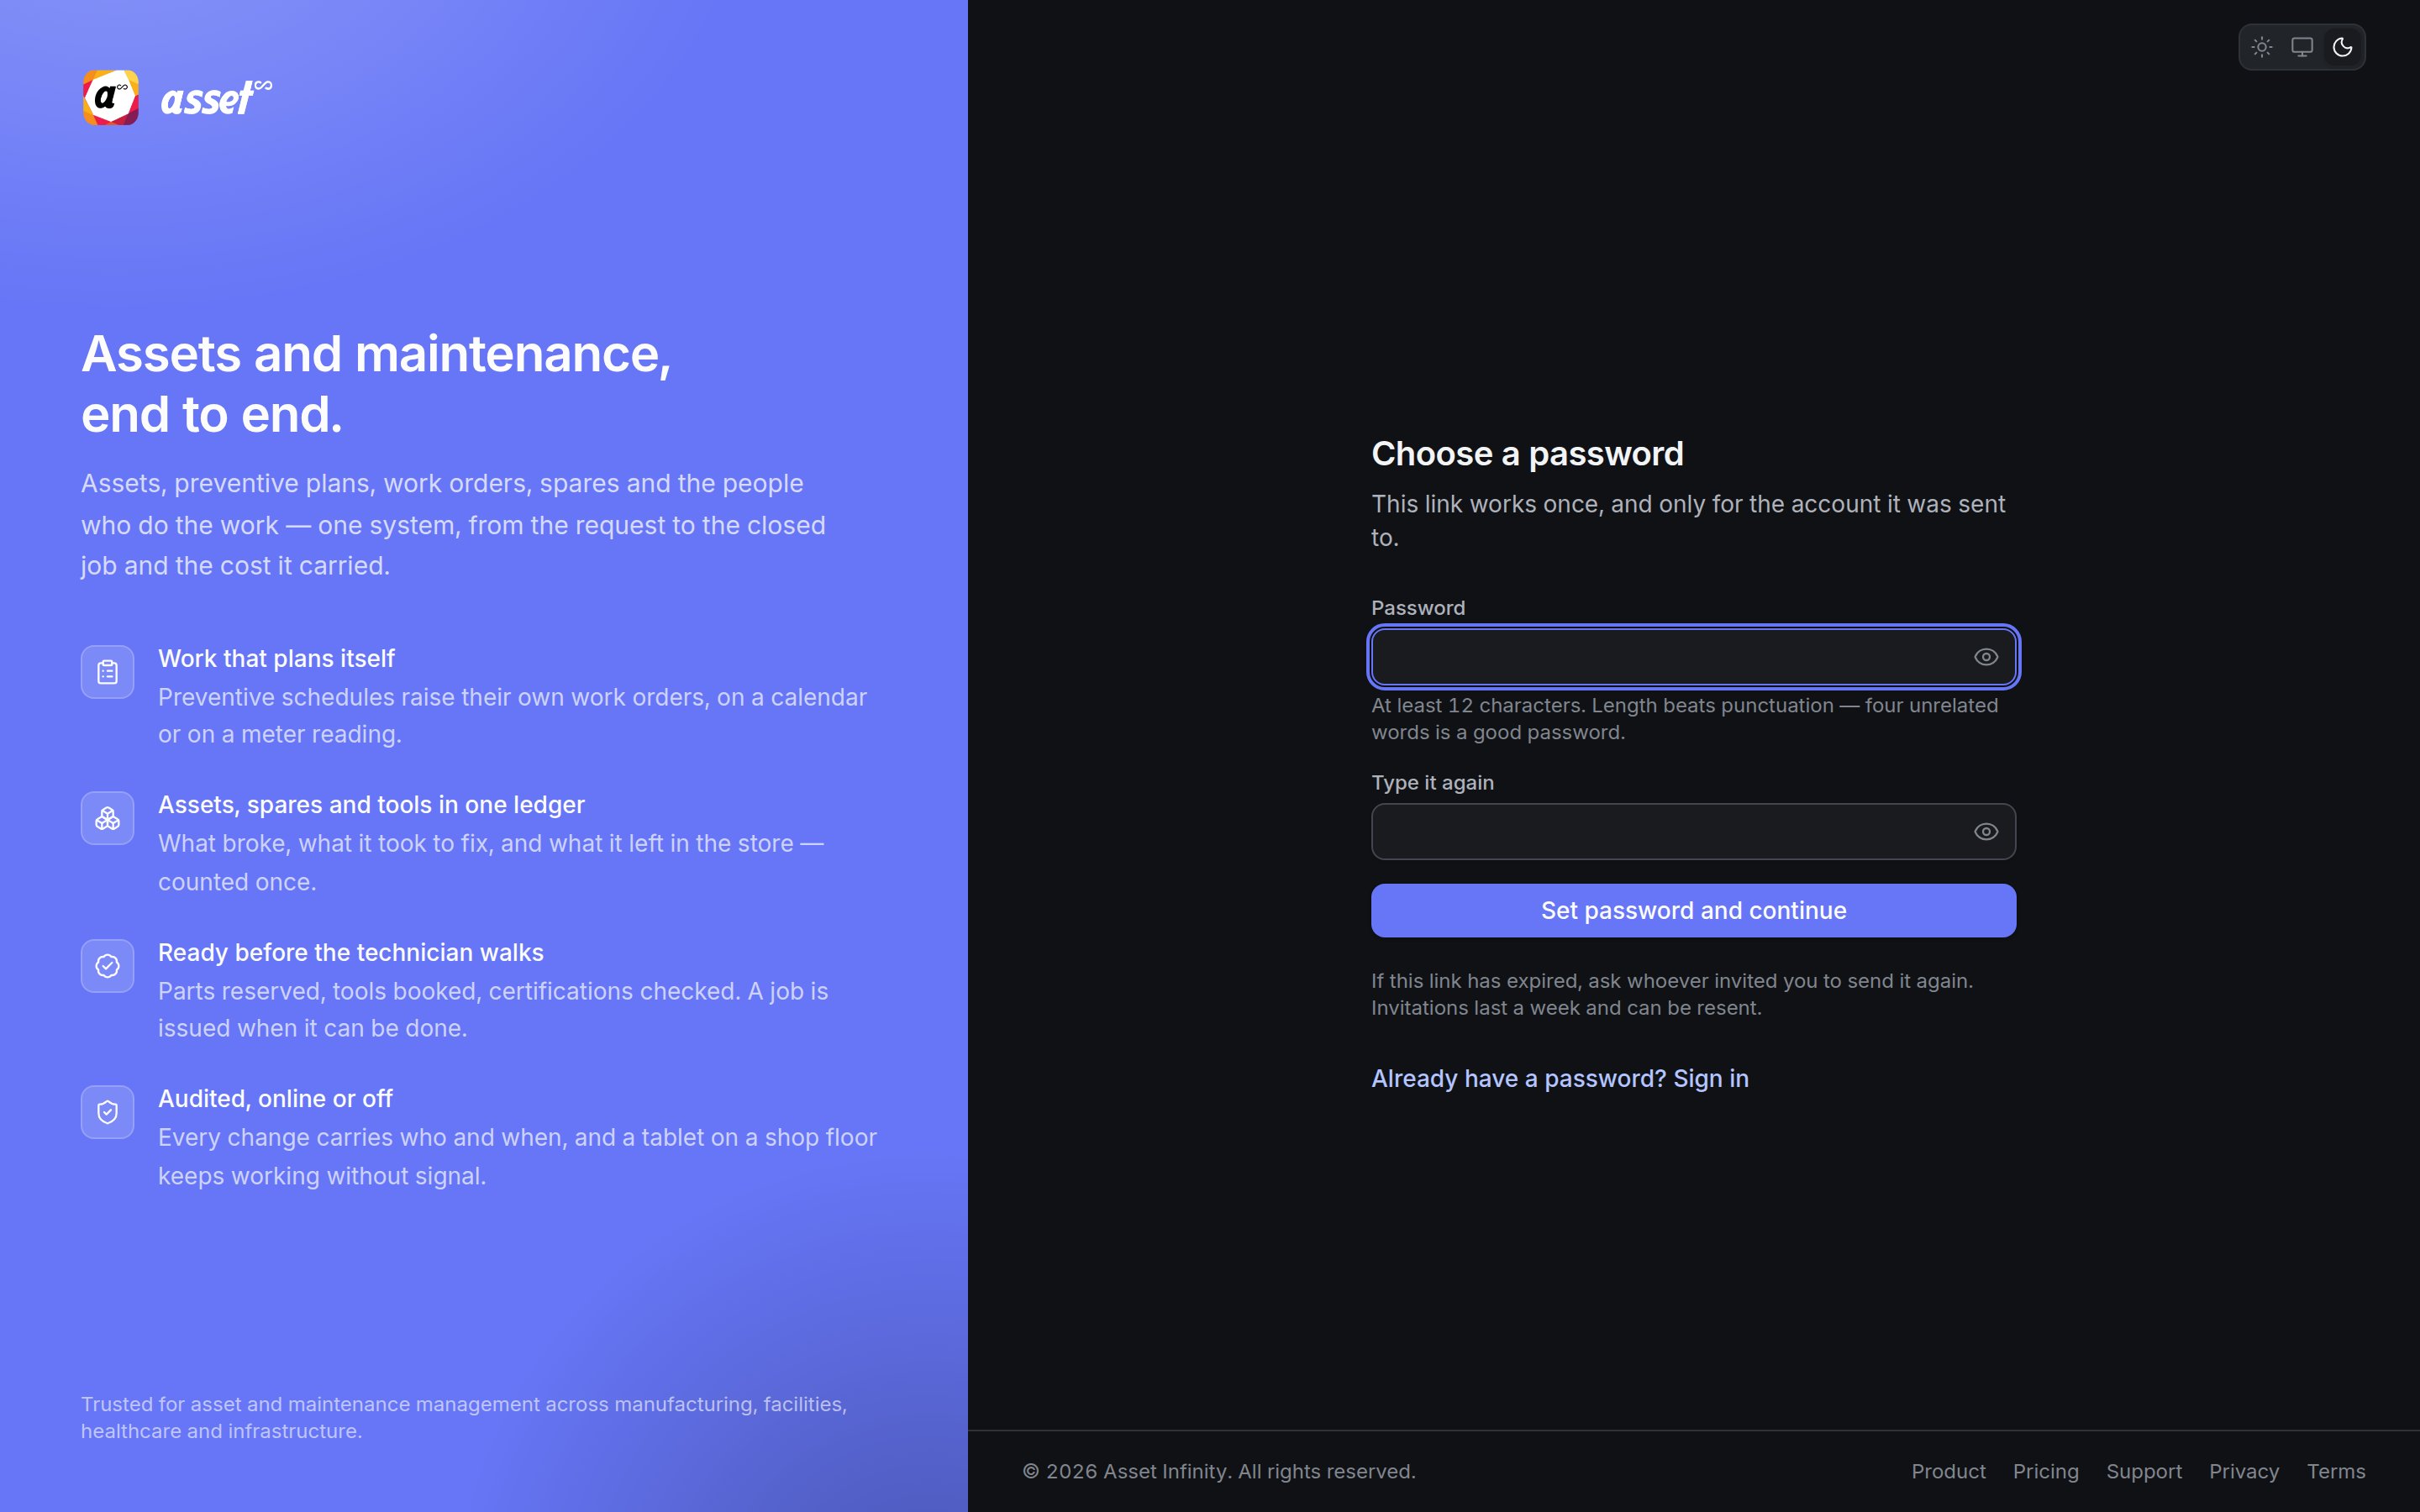Image resolution: width=2420 pixels, height=1512 pixels.
Task: Click Trusted for asset and maintenance management text
Action: point(464,1418)
